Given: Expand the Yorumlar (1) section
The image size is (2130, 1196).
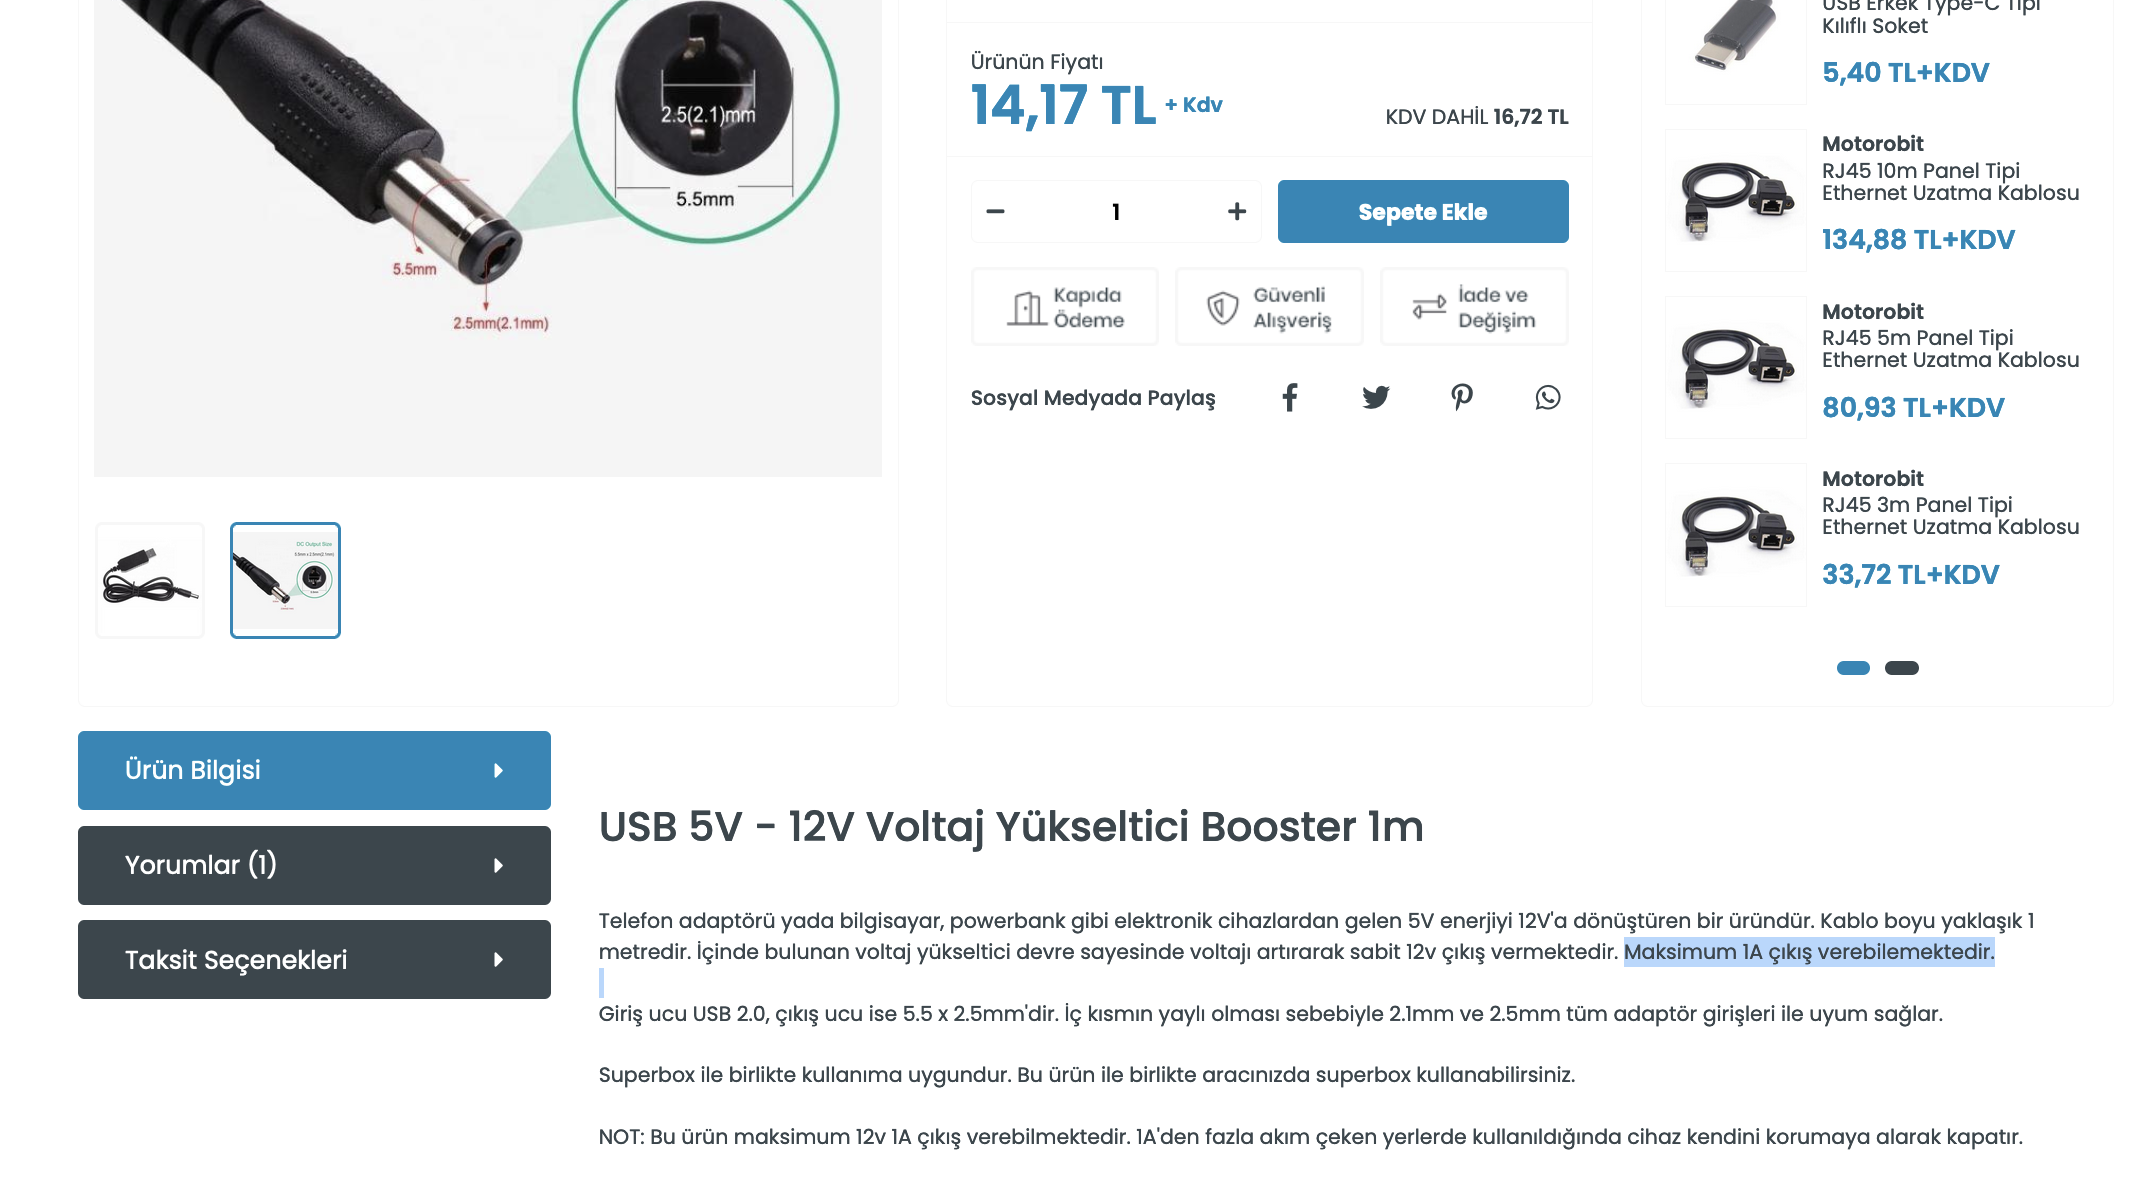Looking at the screenshot, I should click(314, 865).
